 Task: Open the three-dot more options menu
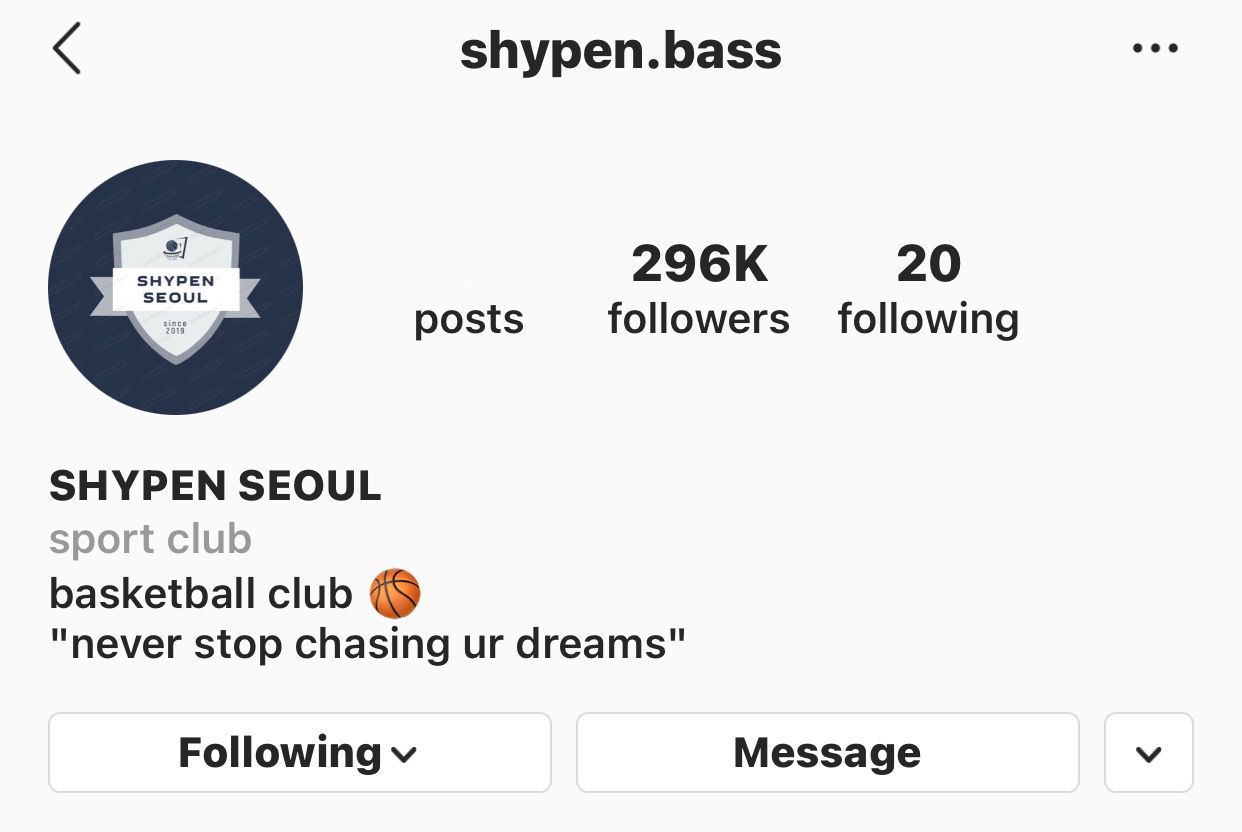(1155, 48)
